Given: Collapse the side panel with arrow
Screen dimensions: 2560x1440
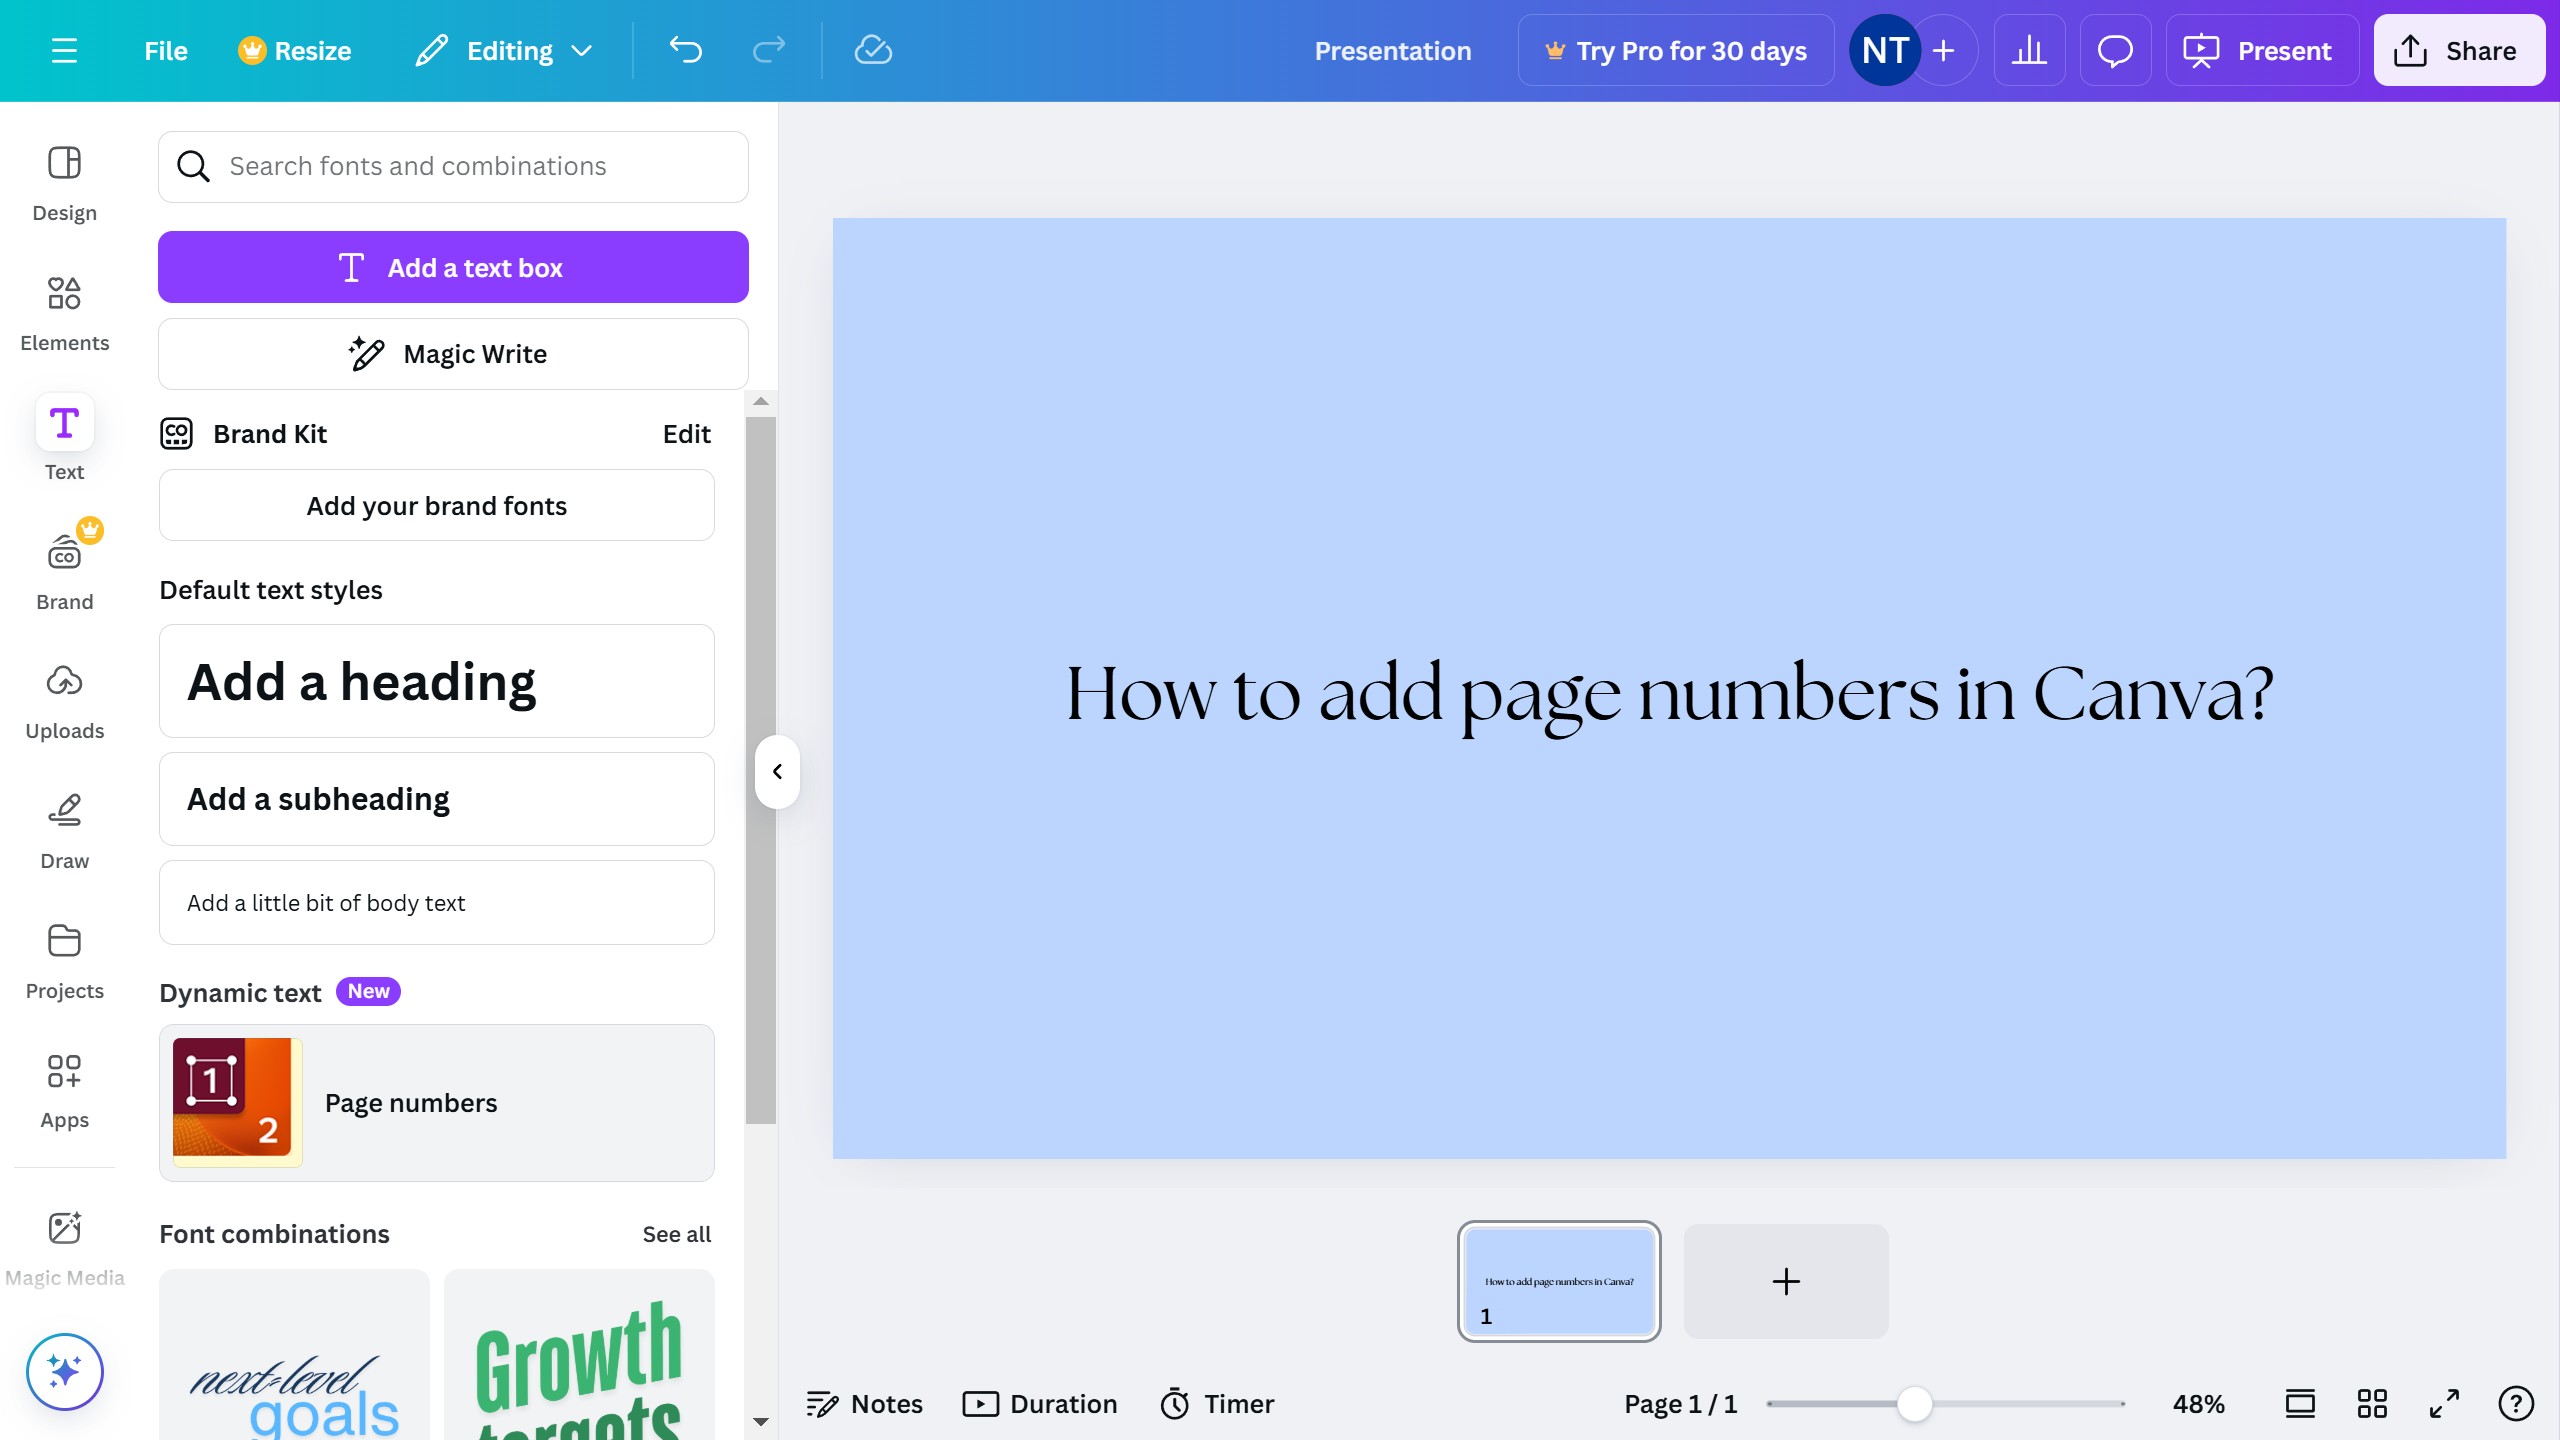Looking at the screenshot, I should [x=777, y=771].
